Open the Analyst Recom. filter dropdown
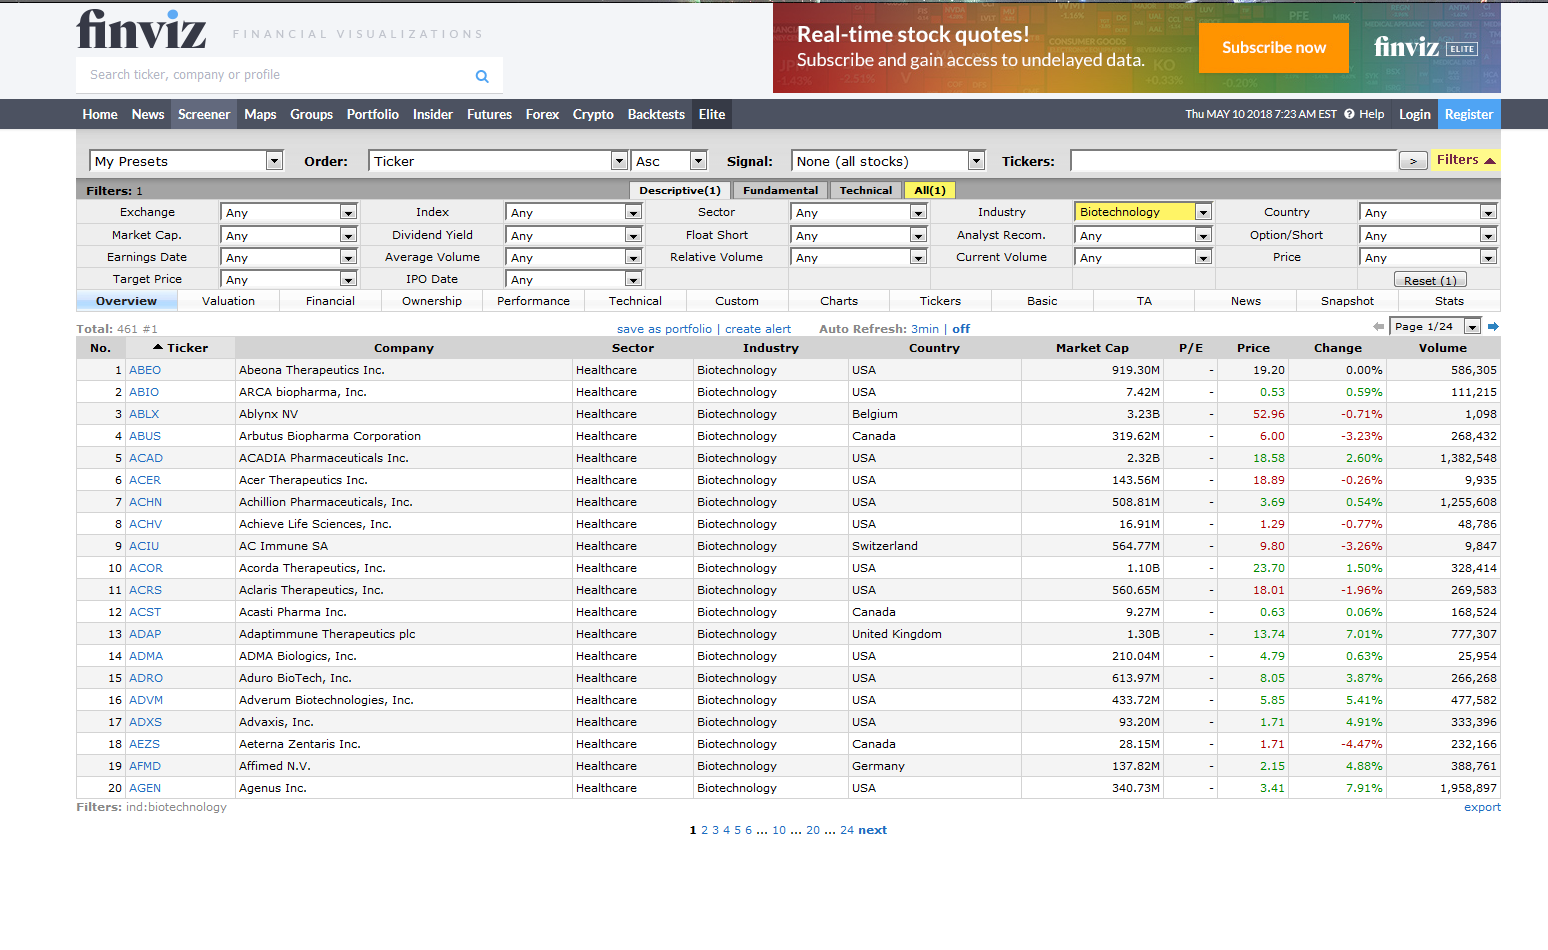The image size is (1548, 950). pos(1143,235)
